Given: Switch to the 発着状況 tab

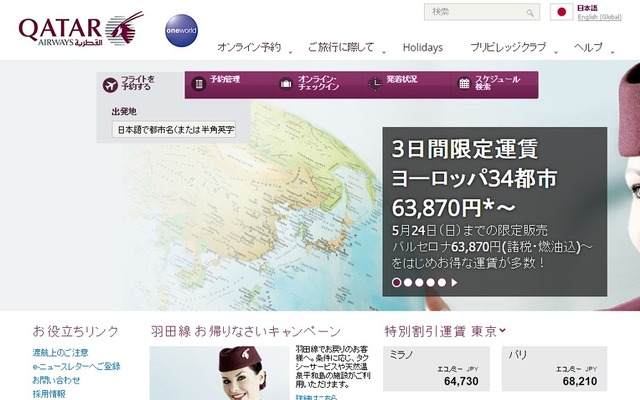Looking at the screenshot, I should coord(406,84).
